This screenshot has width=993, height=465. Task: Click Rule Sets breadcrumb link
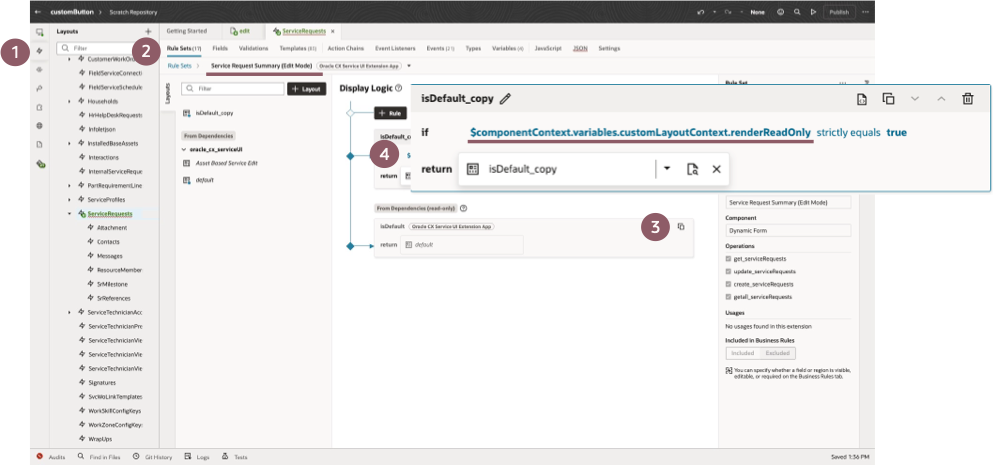coord(179,65)
